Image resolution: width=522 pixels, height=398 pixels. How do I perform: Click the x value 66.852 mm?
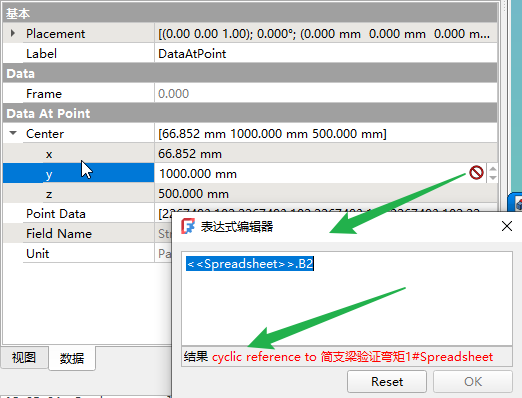[x=190, y=154]
